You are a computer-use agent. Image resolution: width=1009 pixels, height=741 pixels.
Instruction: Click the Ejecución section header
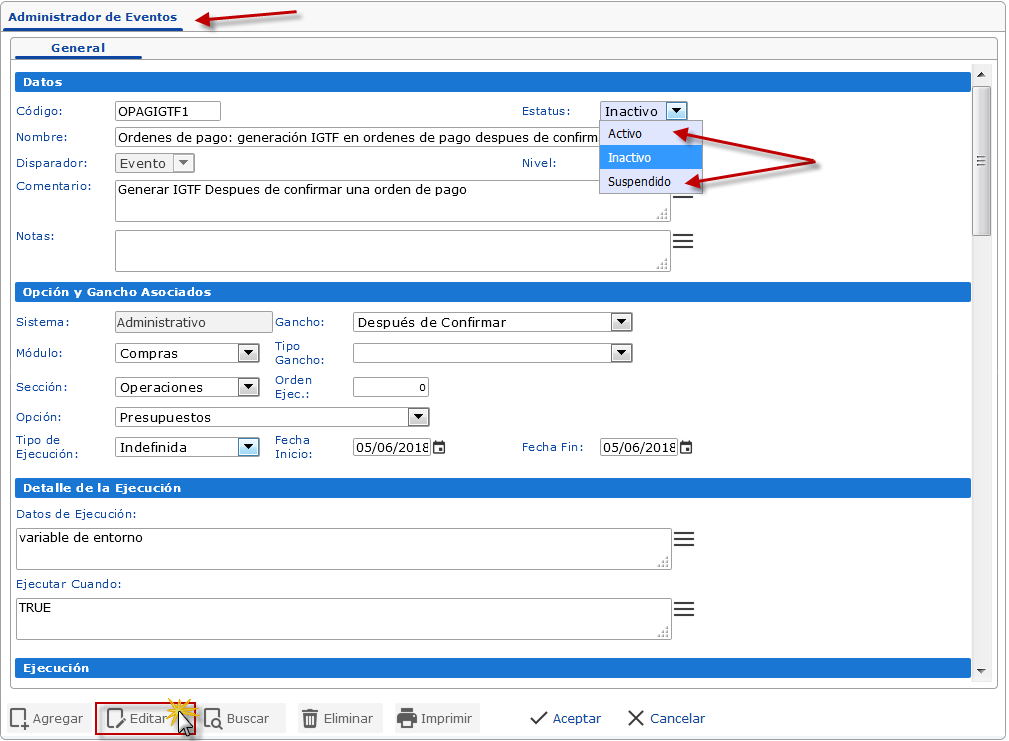(x=493, y=668)
